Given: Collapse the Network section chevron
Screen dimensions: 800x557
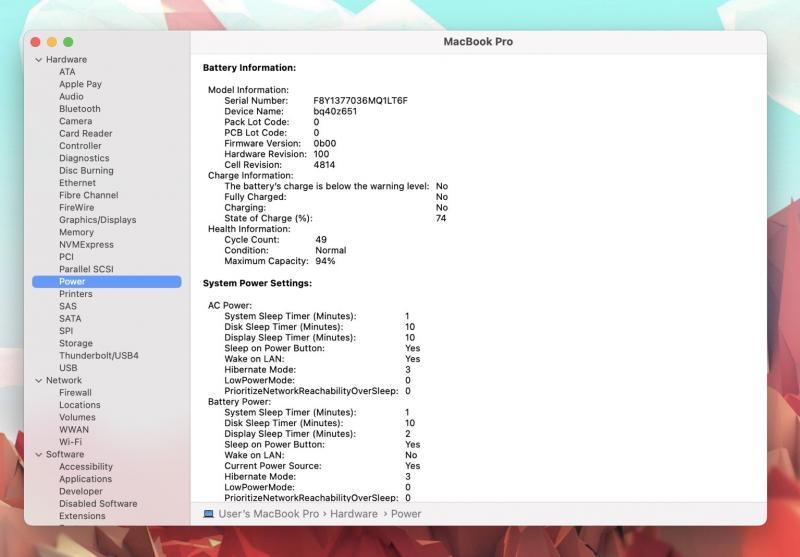Looking at the screenshot, I should (39, 381).
